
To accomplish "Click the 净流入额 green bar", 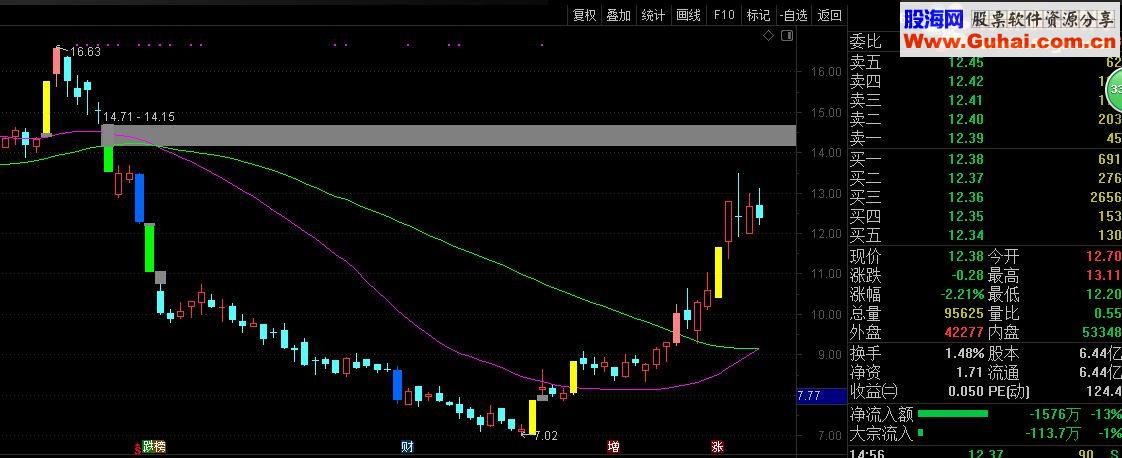I will 952,414.
